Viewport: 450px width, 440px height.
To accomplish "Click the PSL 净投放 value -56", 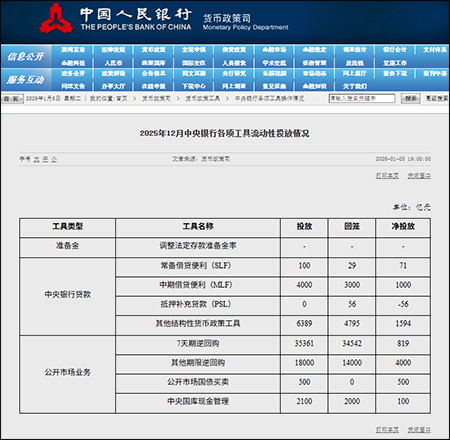I will [x=403, y=304].
